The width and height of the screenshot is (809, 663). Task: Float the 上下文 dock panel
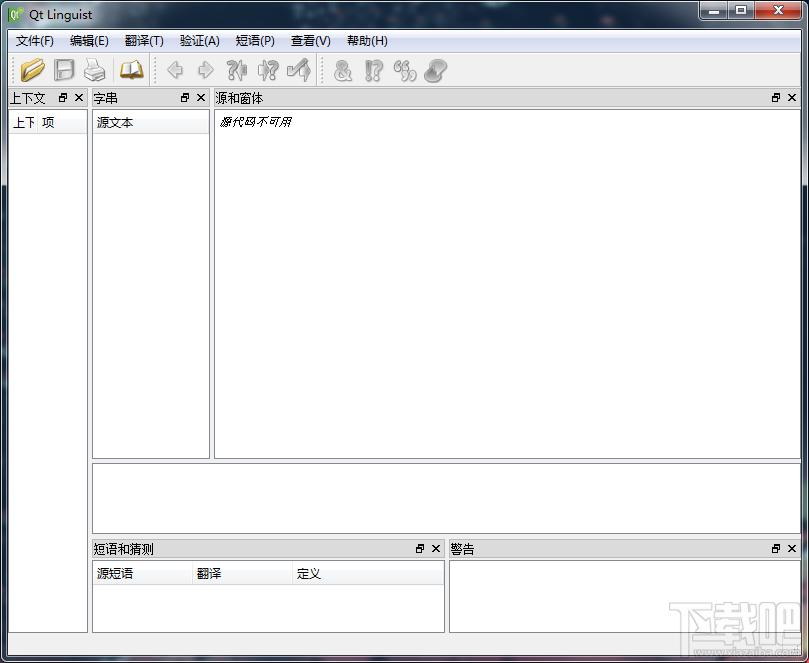pos(63,98)
